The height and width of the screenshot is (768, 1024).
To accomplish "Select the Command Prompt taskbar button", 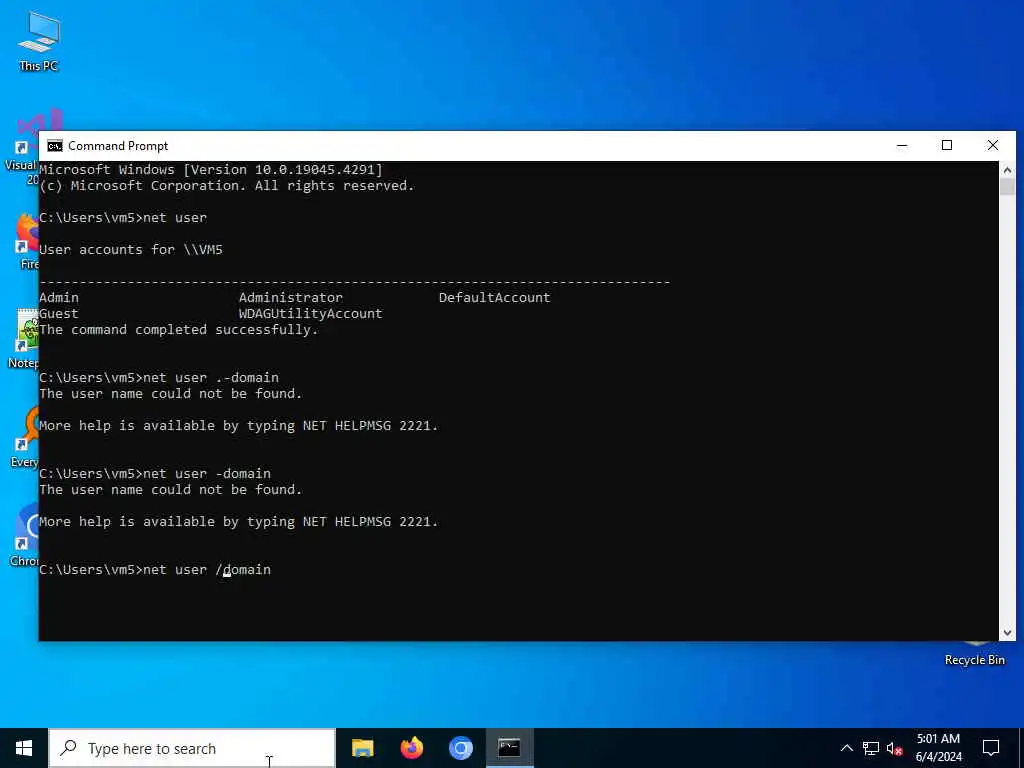I will (509, 748).
